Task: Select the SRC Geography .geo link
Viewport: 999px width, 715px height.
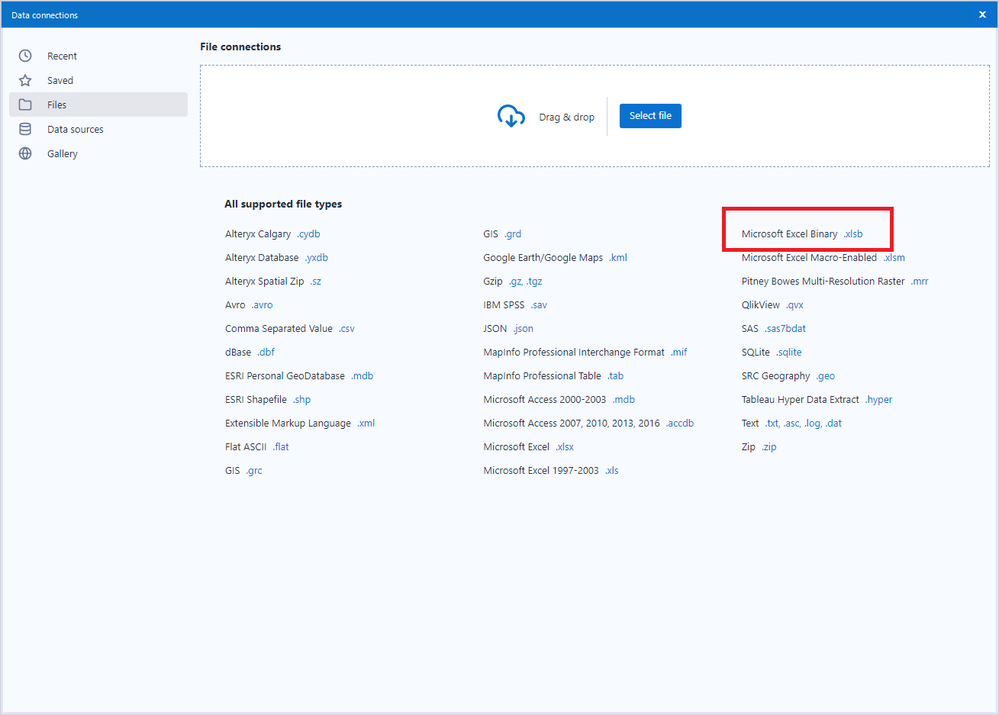Action: click(x=825, y=376)
